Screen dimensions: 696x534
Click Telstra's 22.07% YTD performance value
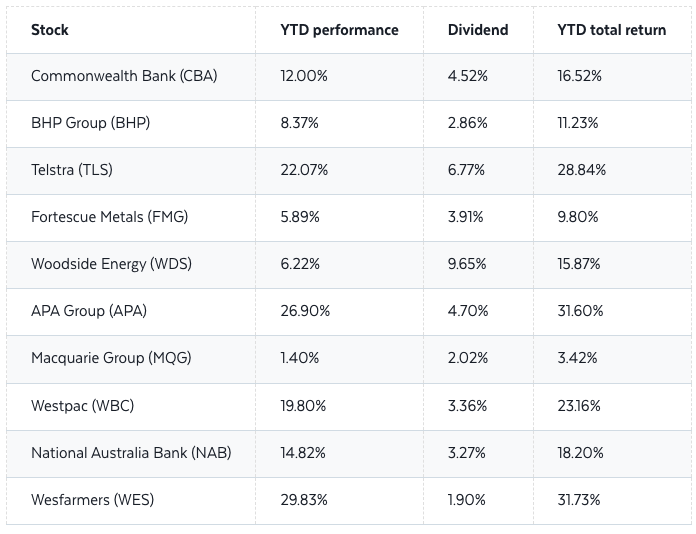(x=305, y=170)
